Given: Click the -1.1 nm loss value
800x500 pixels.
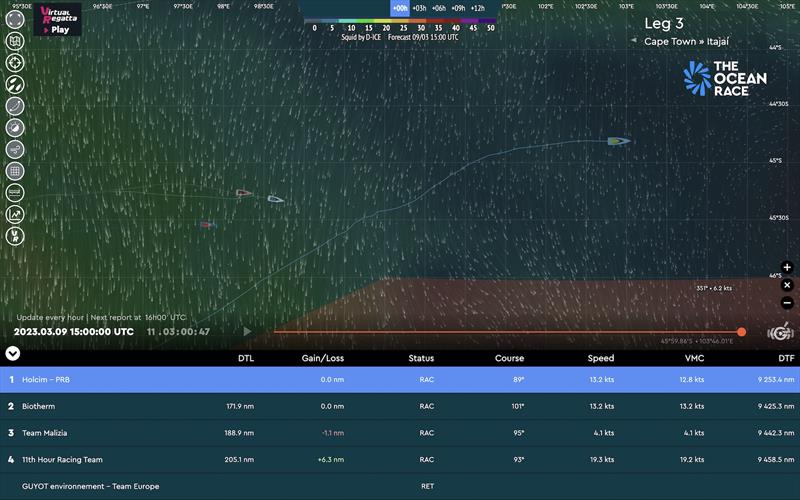Looking at the screenshot, I should coord(333,433).
